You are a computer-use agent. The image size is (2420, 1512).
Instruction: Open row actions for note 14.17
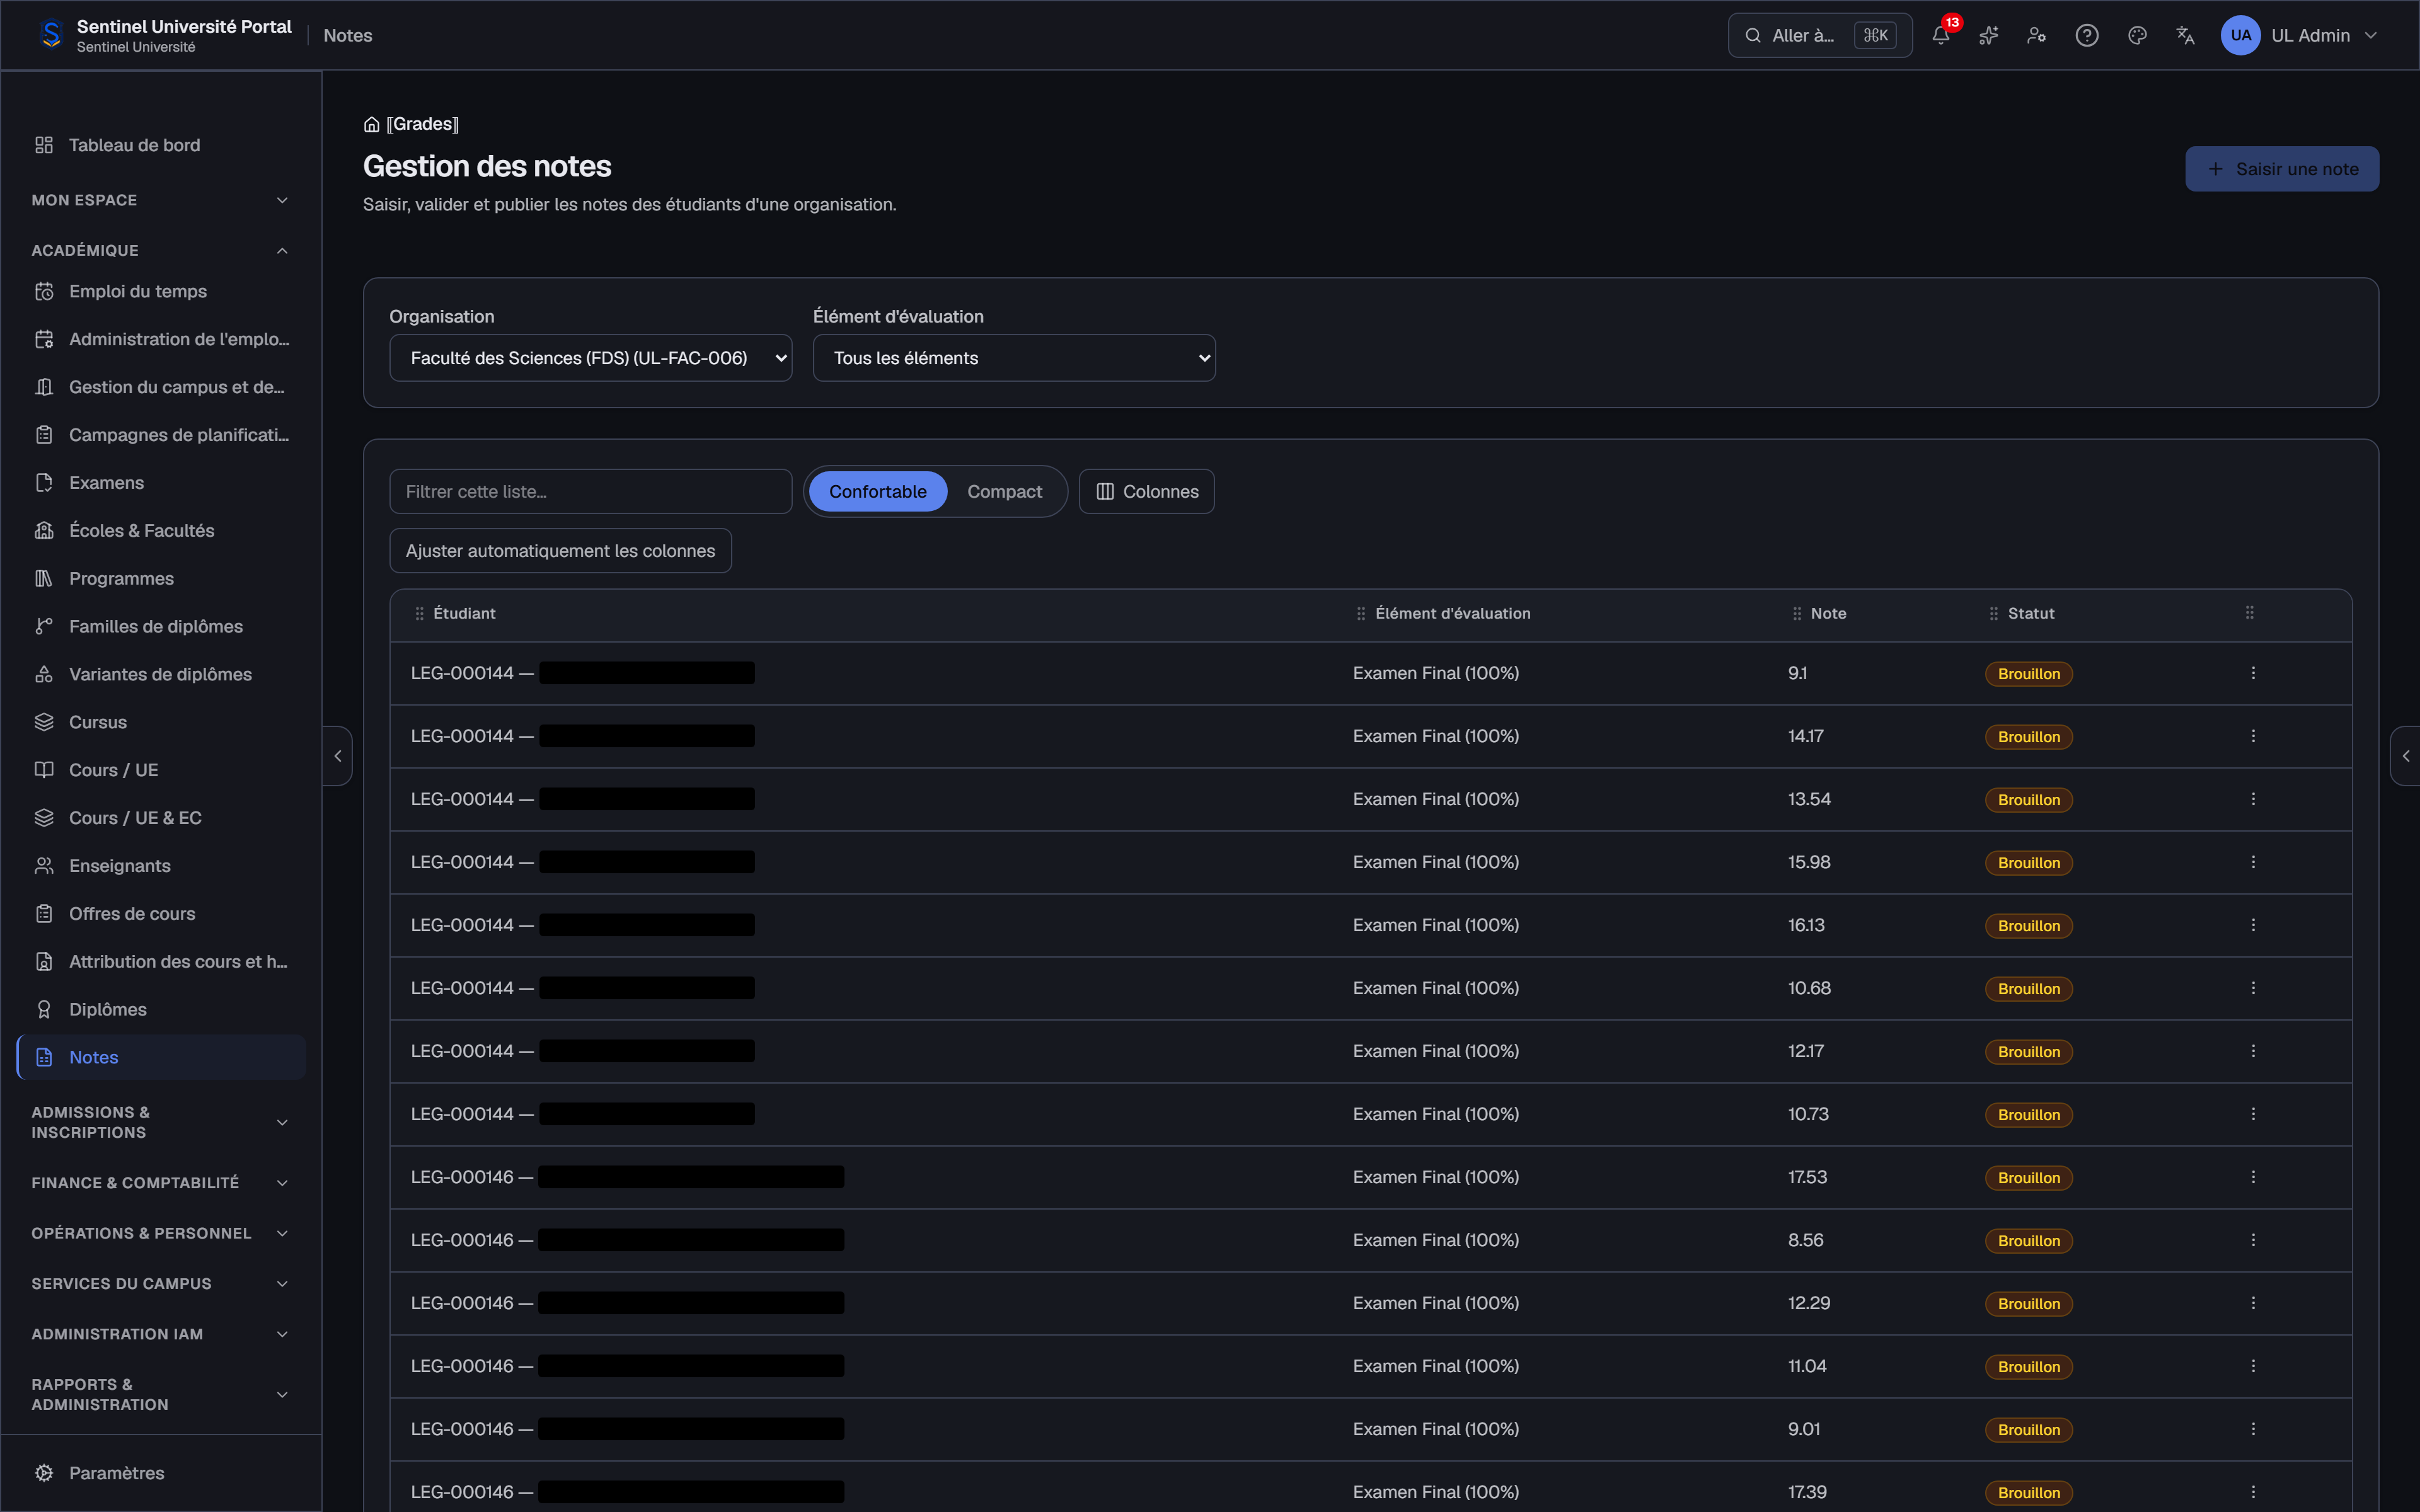2253,736
